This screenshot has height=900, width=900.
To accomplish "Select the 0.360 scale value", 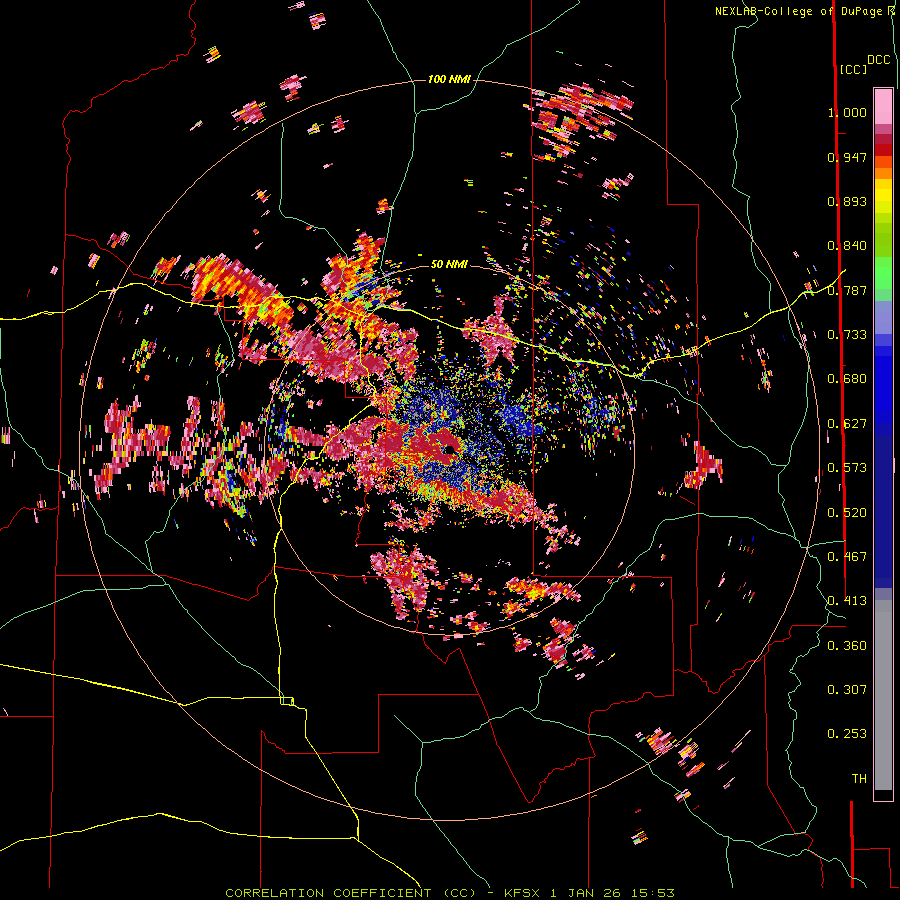I will click(x=847, y=646).
